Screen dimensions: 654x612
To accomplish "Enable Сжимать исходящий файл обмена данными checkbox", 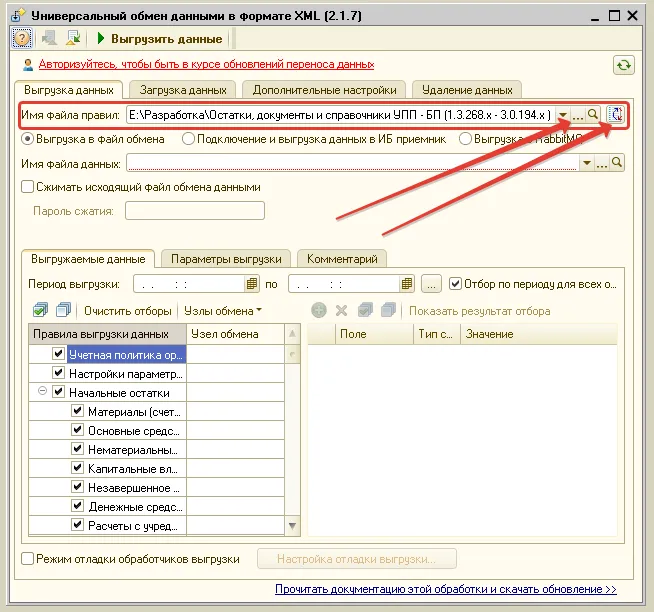I will pos(28,187).
